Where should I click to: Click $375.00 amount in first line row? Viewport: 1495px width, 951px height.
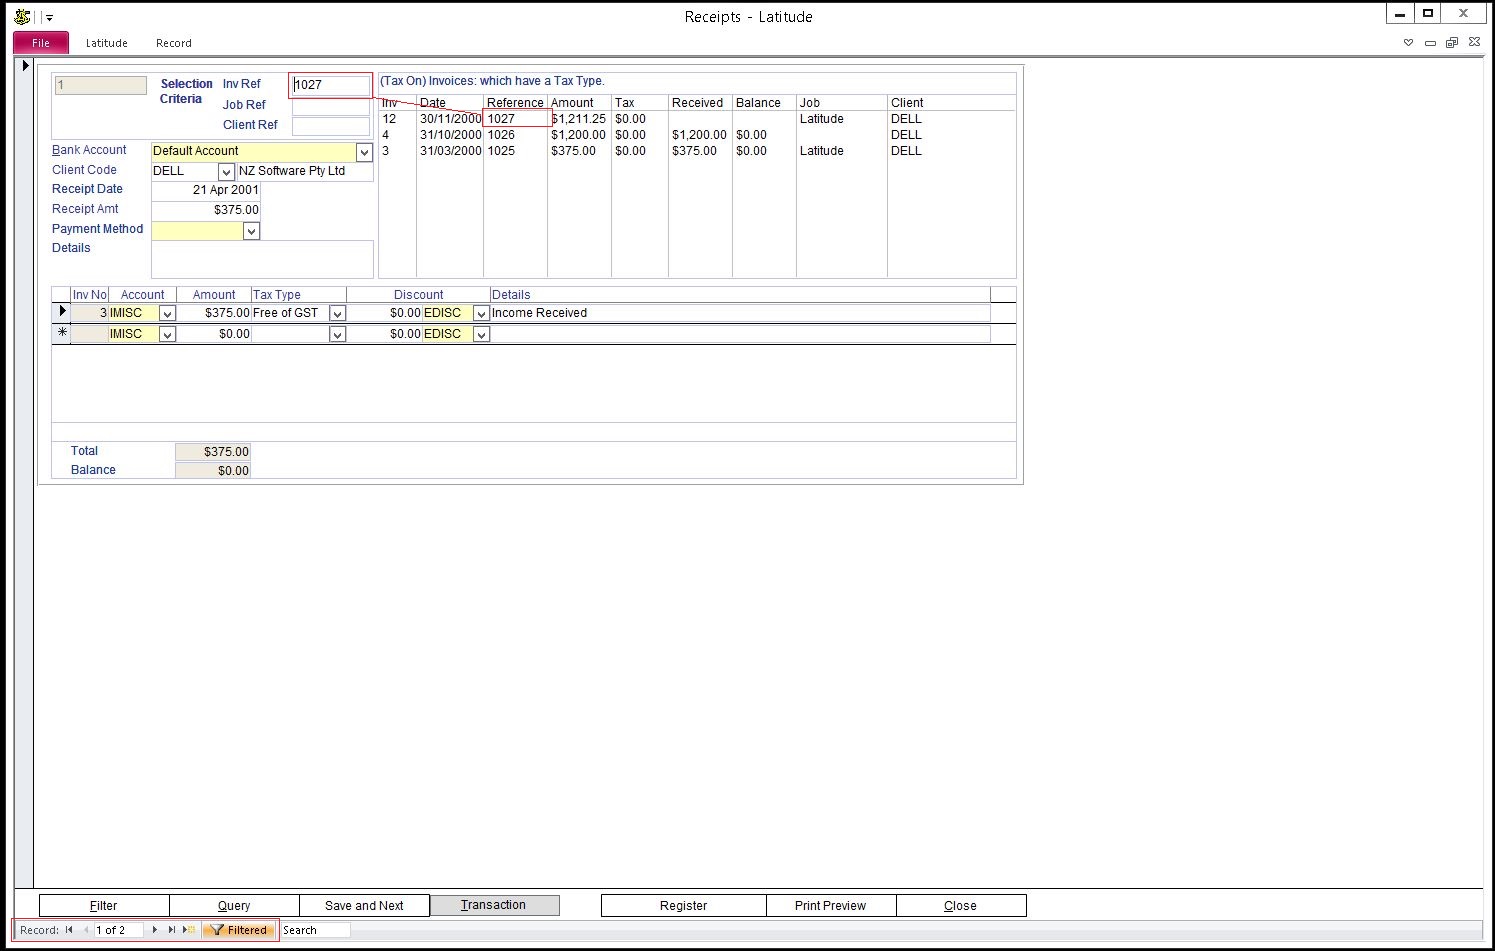coord(214,313)
